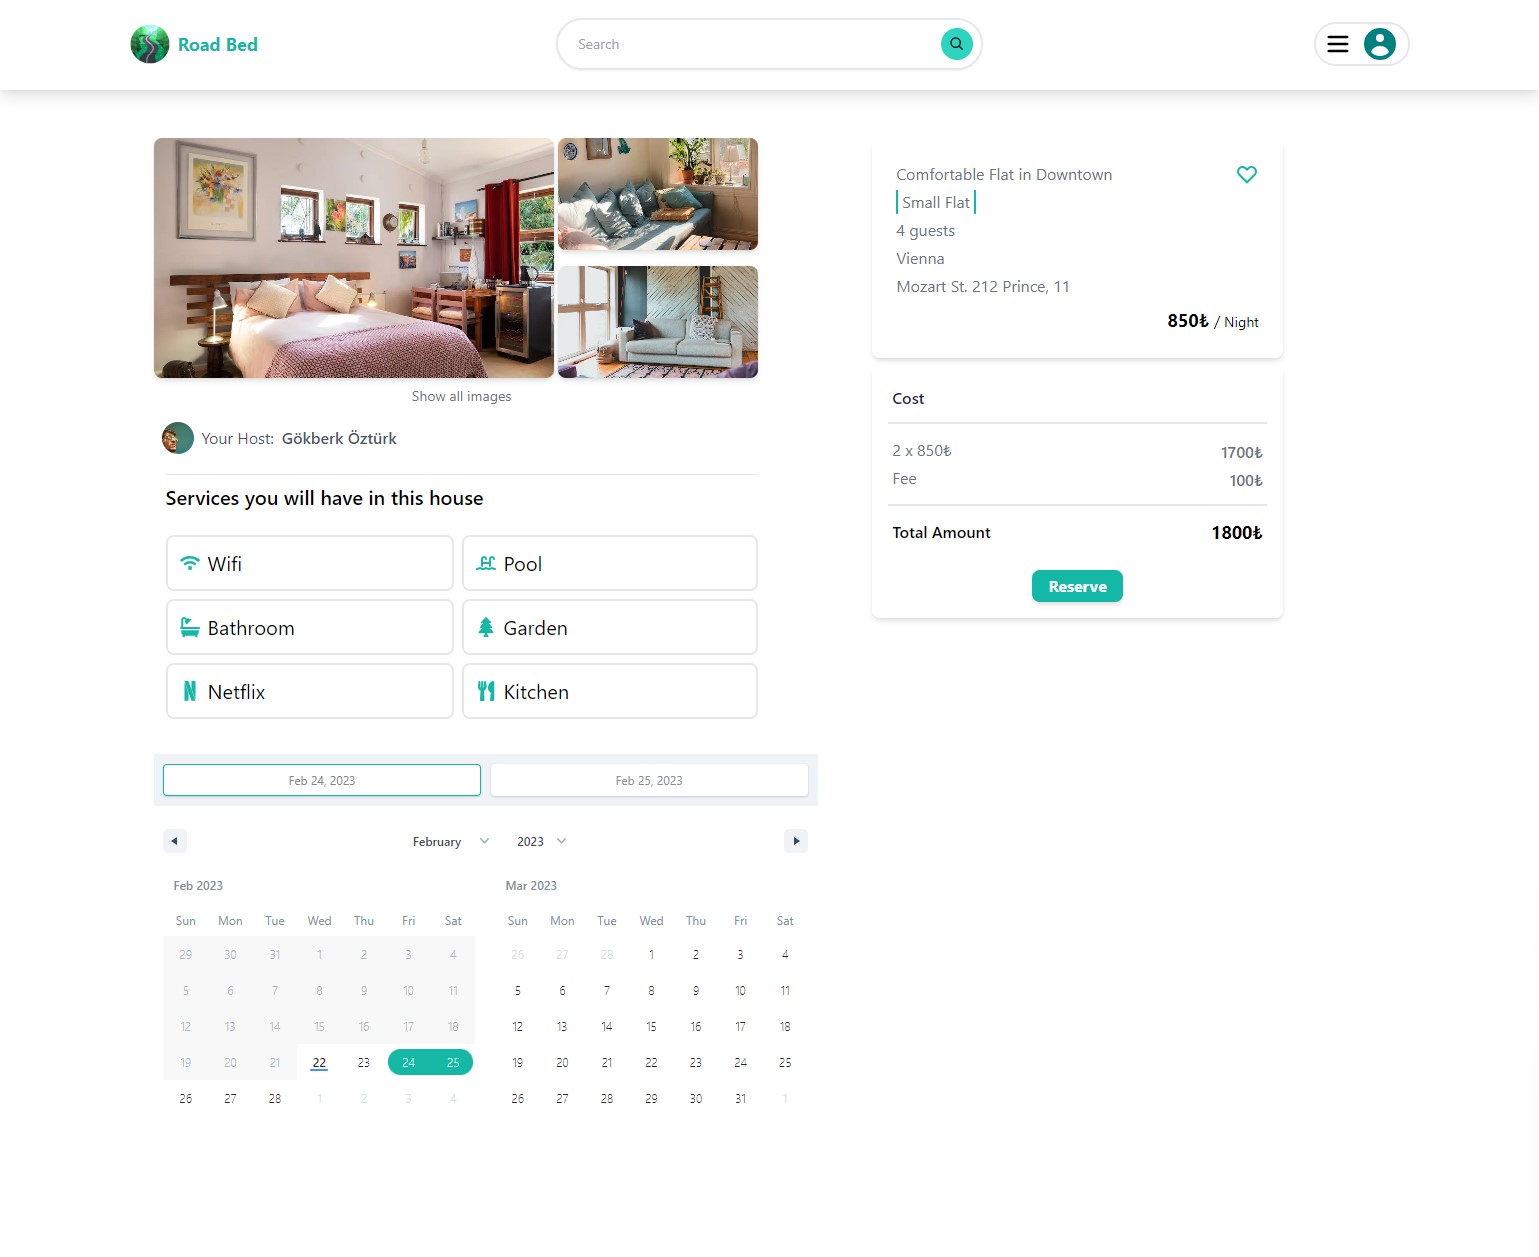Click the Pool service icon

coord(486,563)
